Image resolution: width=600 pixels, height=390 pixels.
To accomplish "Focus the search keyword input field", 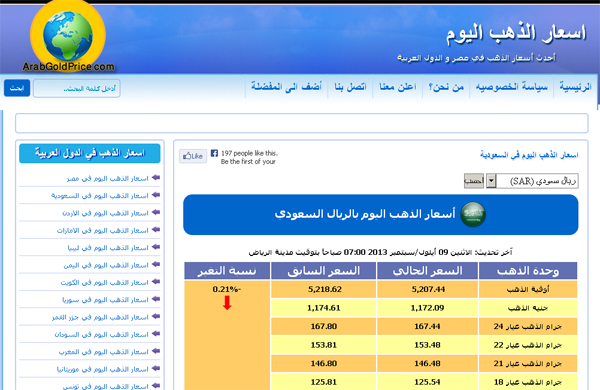I will point(77,88).
